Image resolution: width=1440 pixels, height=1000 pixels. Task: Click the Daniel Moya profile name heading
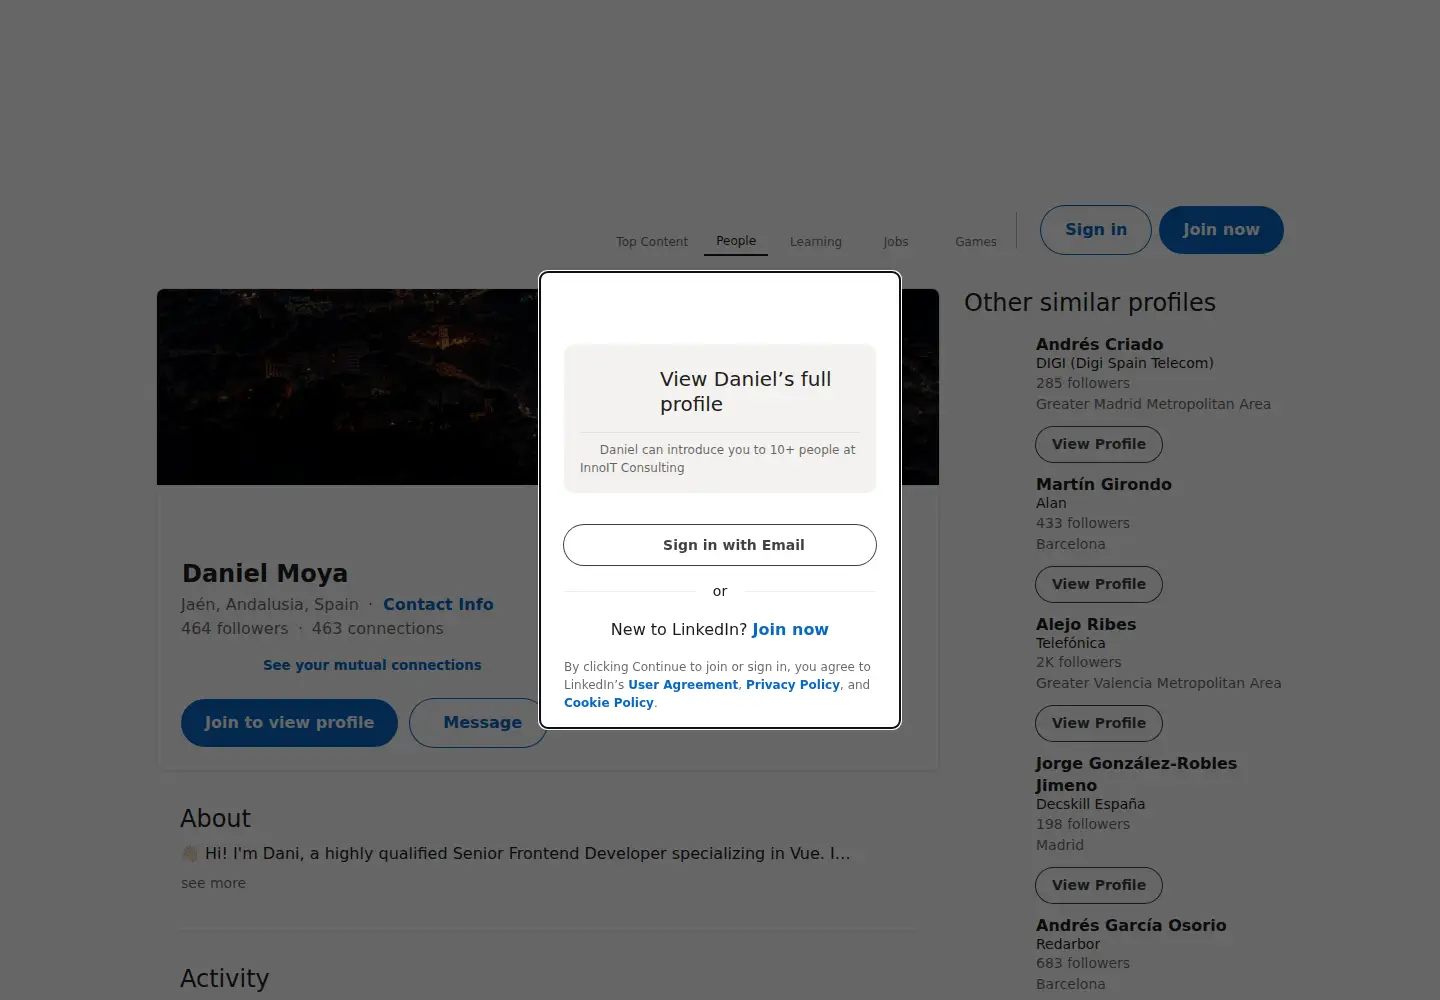265,574
